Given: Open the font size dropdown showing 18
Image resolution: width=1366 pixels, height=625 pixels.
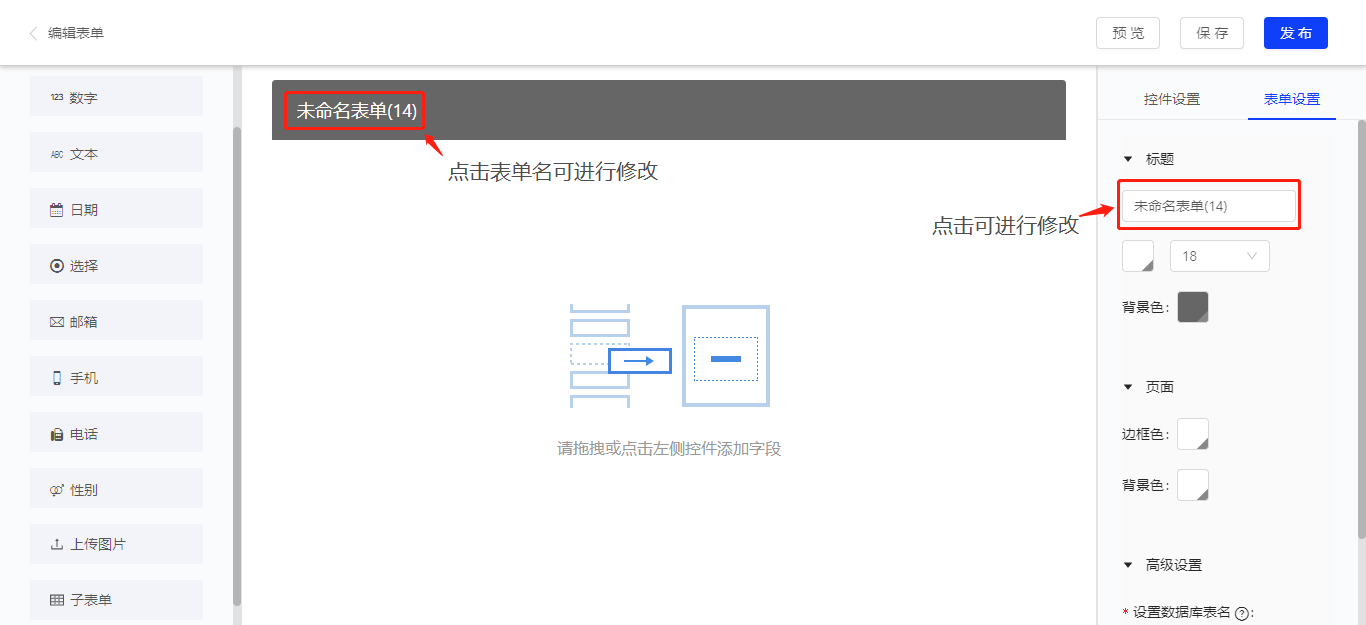Looking at the screenshot, I should click(x=1219, y=256).
